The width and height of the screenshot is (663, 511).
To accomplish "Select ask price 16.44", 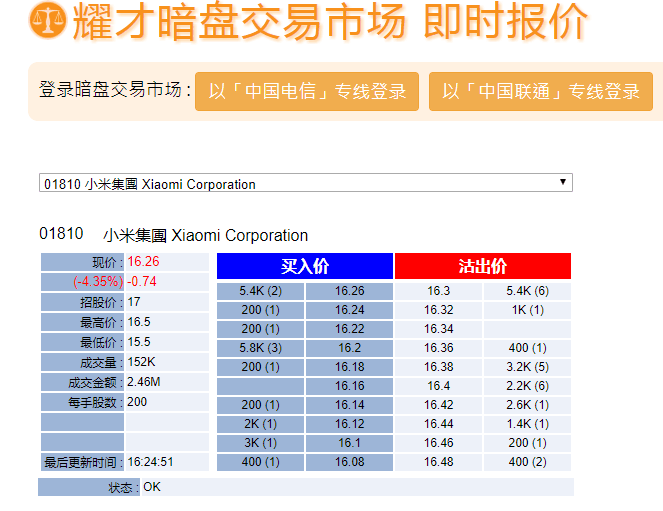I will 438,424.
